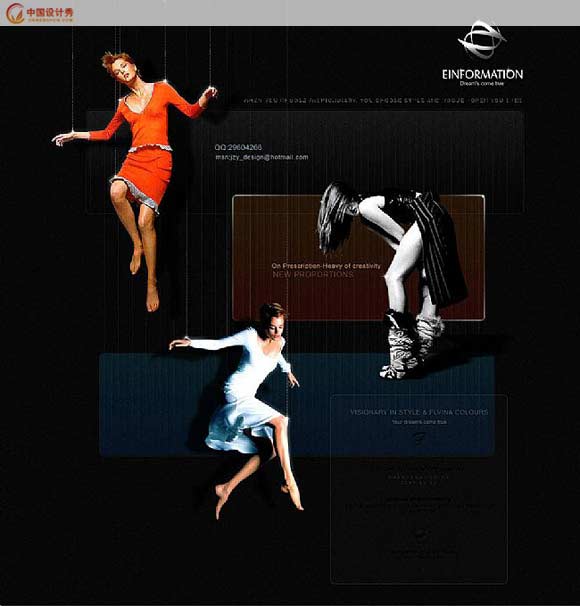Click the silver swirl globe logo
Screen dimensions: 580x606
482,39
